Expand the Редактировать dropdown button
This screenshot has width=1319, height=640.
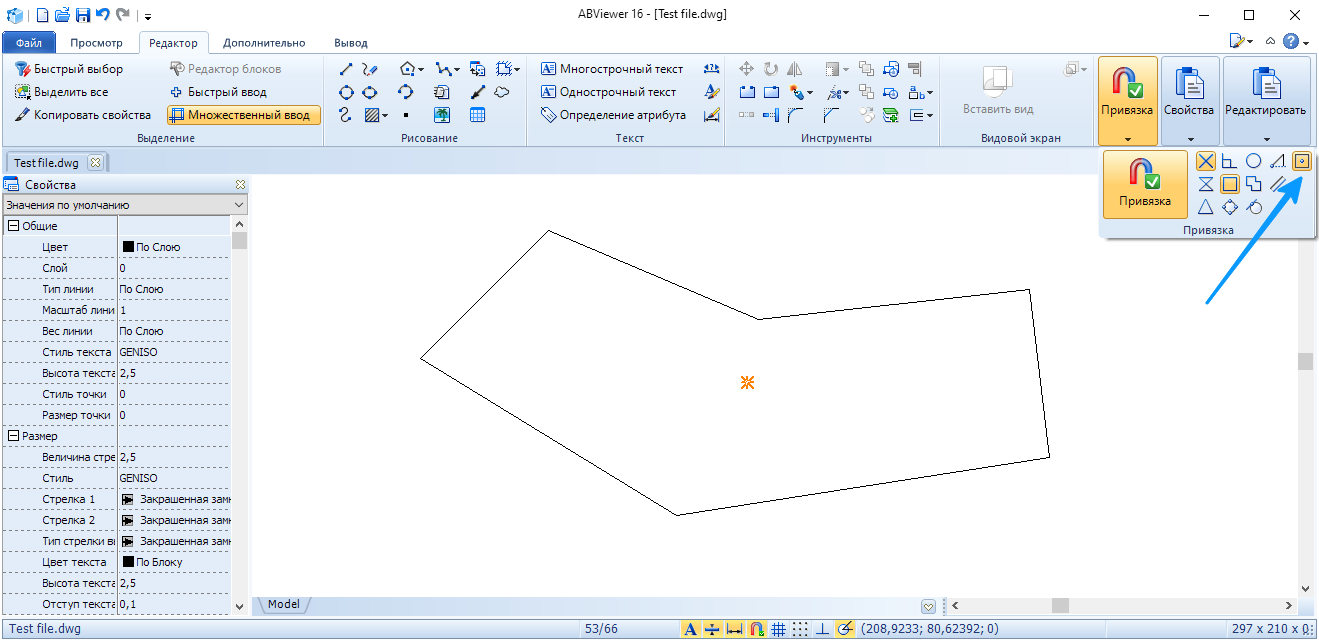point(1266,139)
